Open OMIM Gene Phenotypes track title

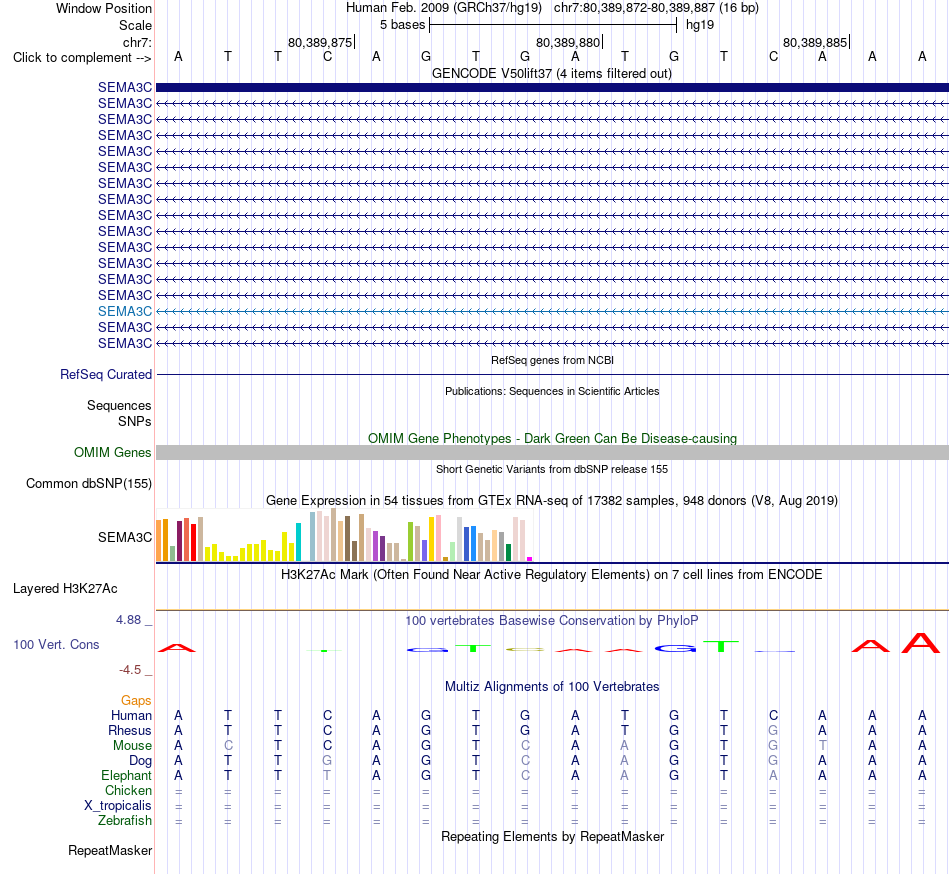coord(552,439)
